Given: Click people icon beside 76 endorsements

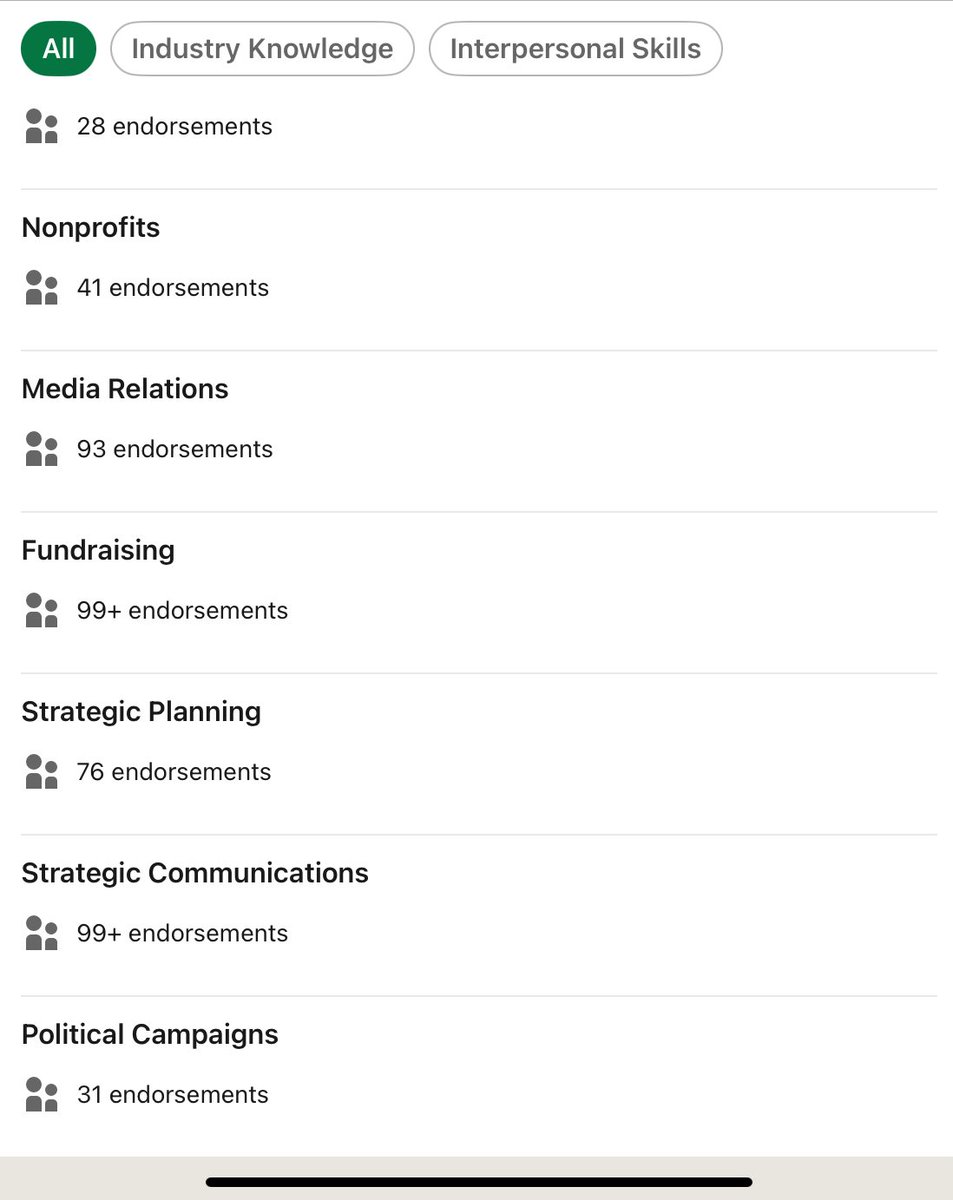Looking at the screenshot, I should pyautogui.click(x=42, y=772).
